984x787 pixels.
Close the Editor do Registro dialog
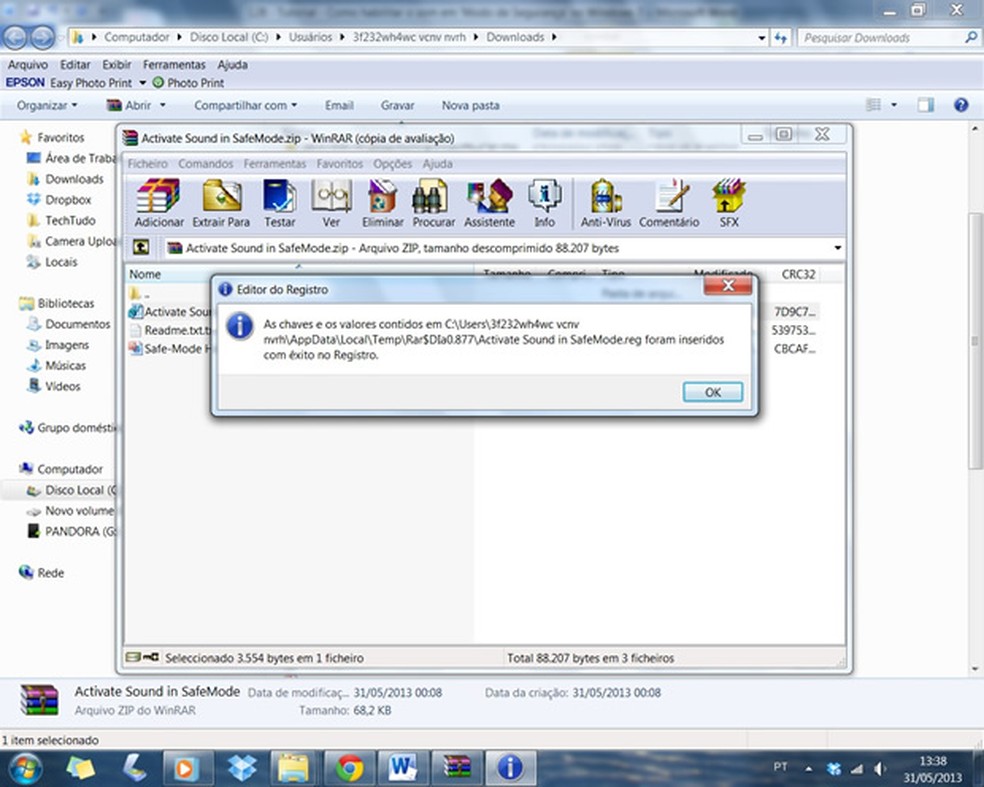click(728, 286)
